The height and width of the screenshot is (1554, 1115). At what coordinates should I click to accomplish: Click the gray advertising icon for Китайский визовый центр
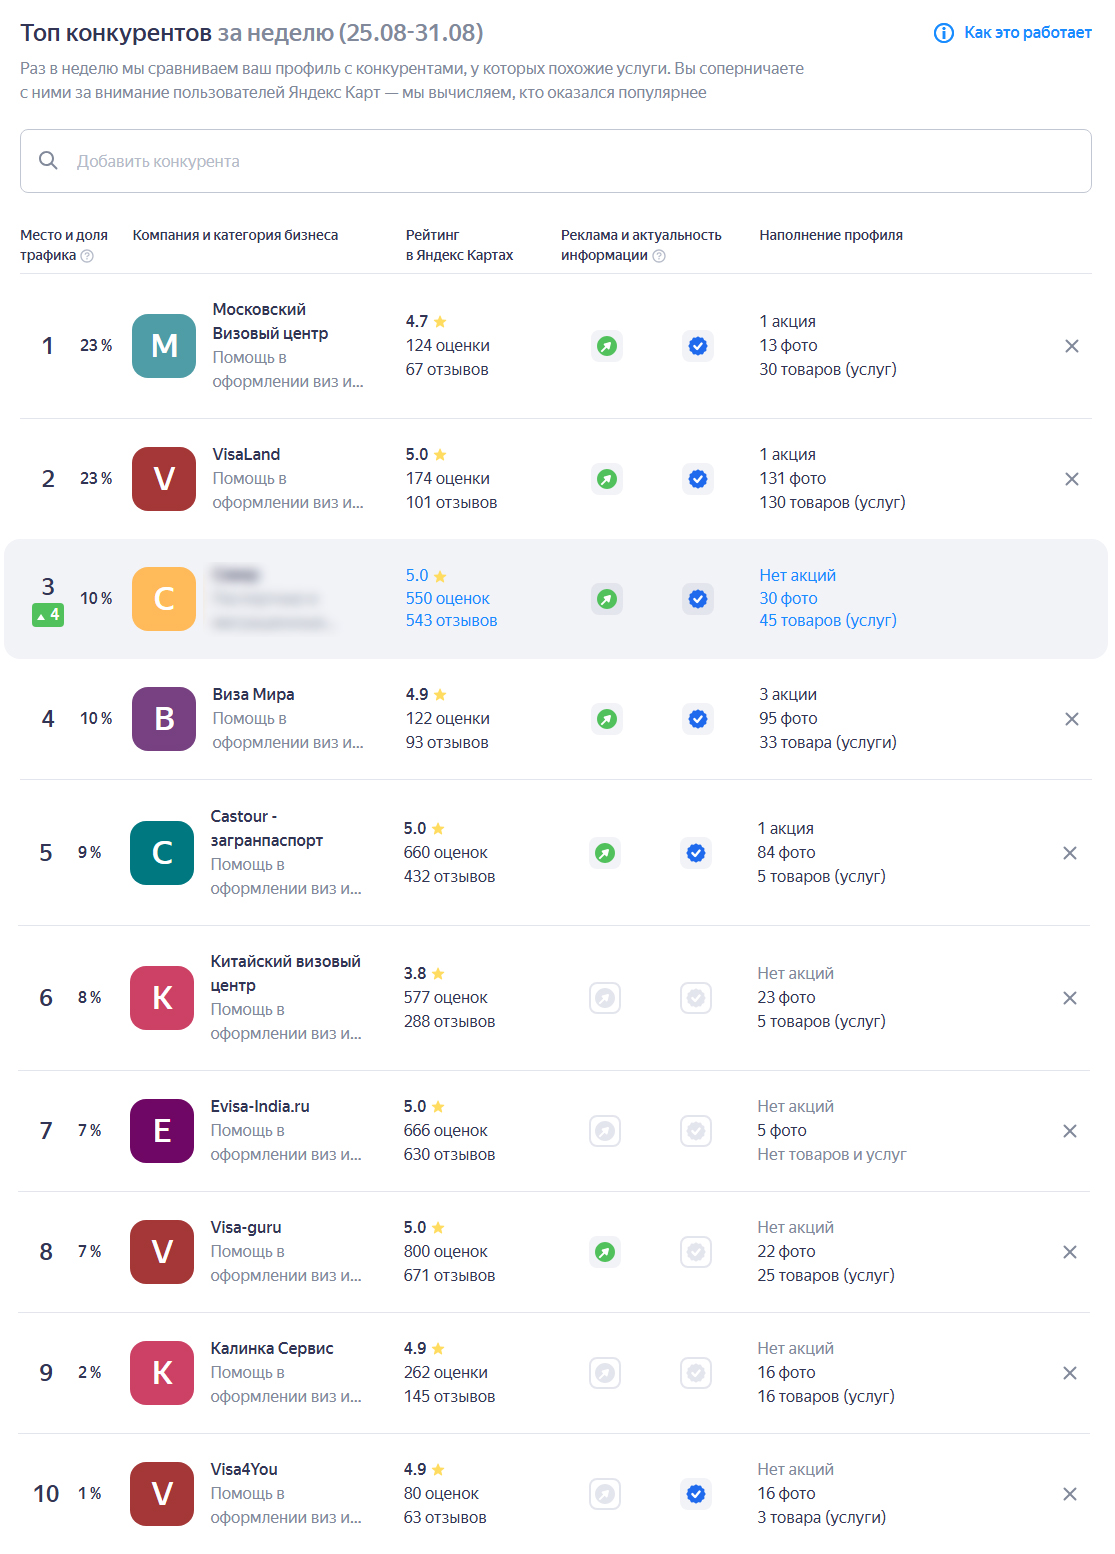[605, 998]
